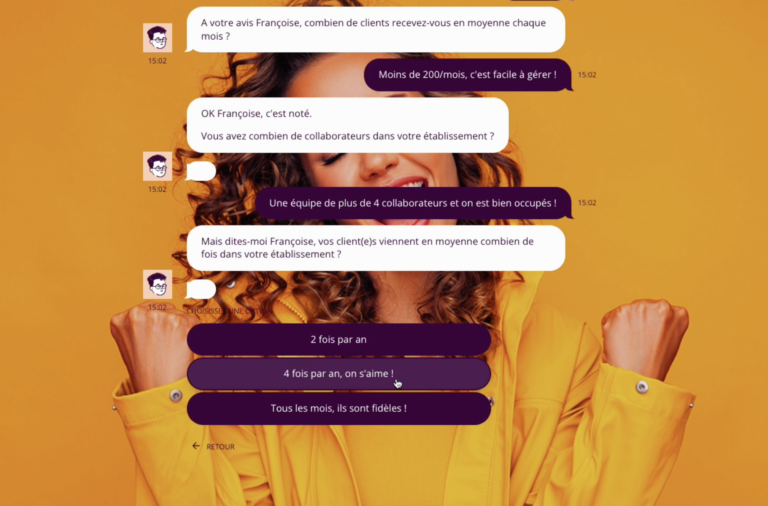
Task: Choose the "2 fois par an" option
Action: pyautogui.click(x=338, y=339)
